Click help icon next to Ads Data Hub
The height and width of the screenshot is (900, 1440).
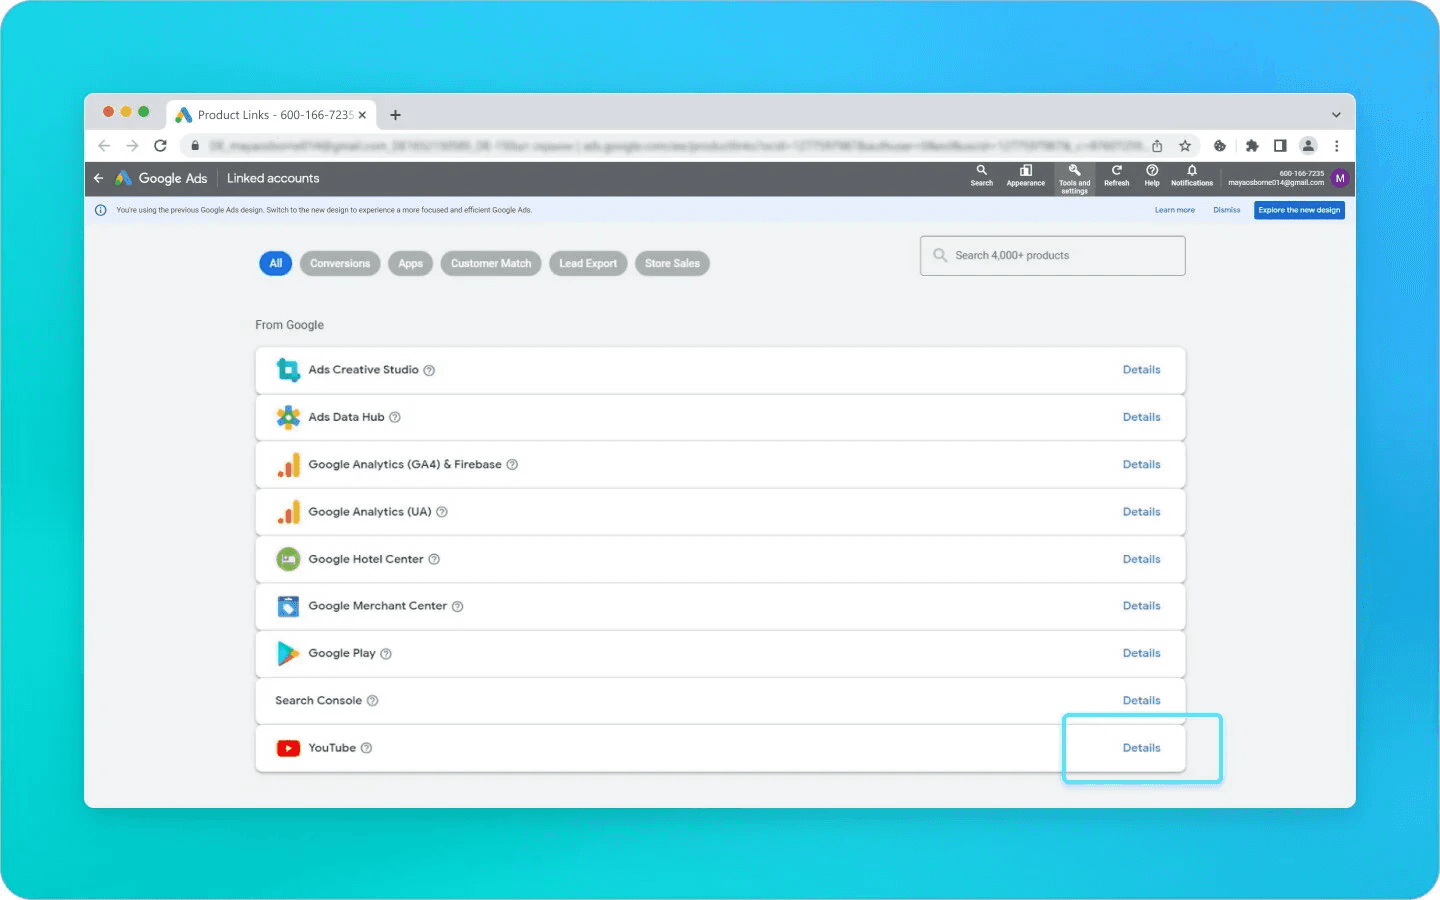[x=395, y=417]
